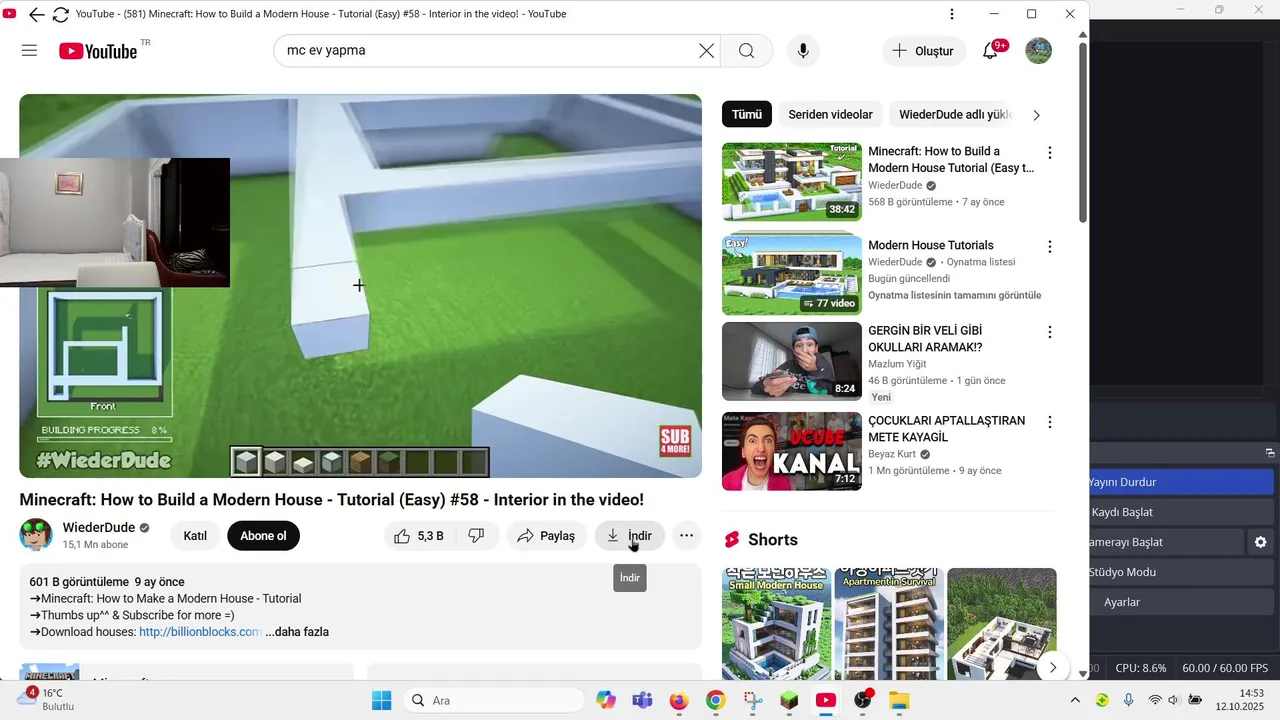This screenshot has width=1280, height=720.
Task: Click the Windows taskbar Ara search box
Action: (494, 700)
